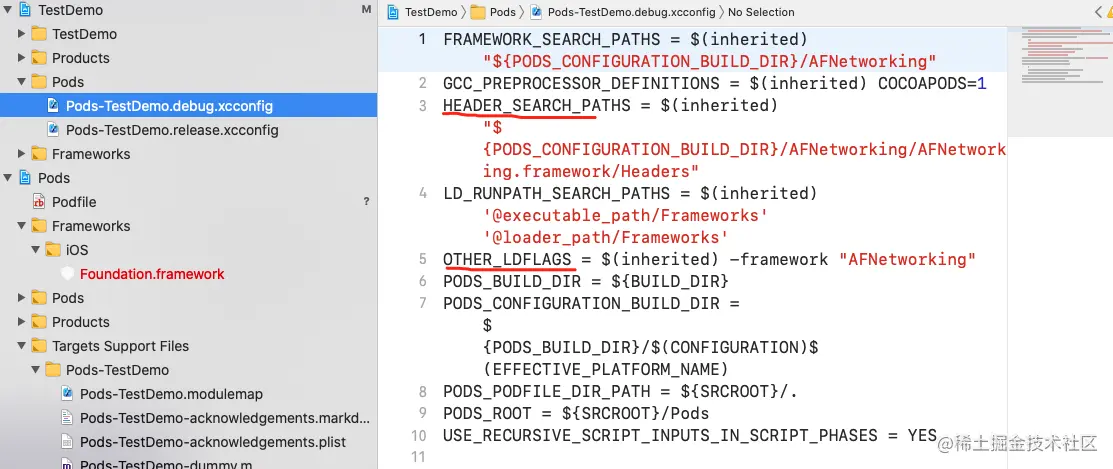Click the acknowledgements markdown file icon
This screenshot has height=469, width=1113.
point(67,418)
